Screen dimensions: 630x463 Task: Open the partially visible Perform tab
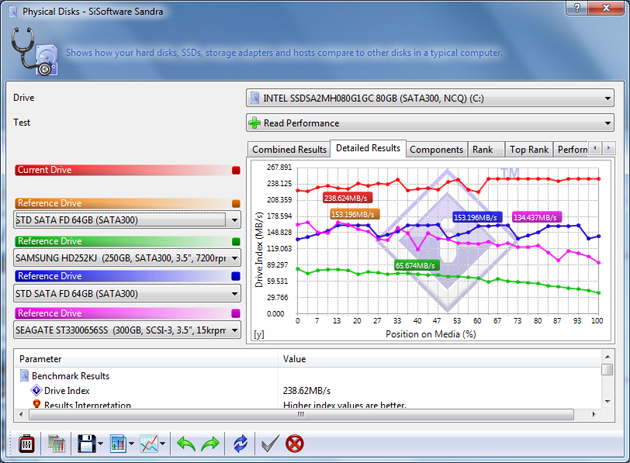coord(572,150)
